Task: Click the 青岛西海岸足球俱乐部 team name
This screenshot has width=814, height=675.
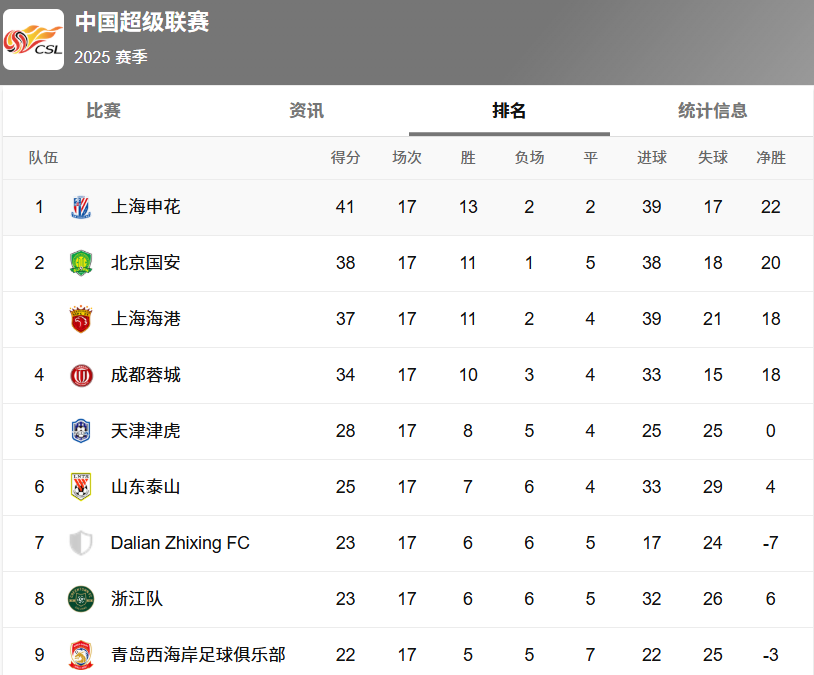Action: click(x=198, y=655)
